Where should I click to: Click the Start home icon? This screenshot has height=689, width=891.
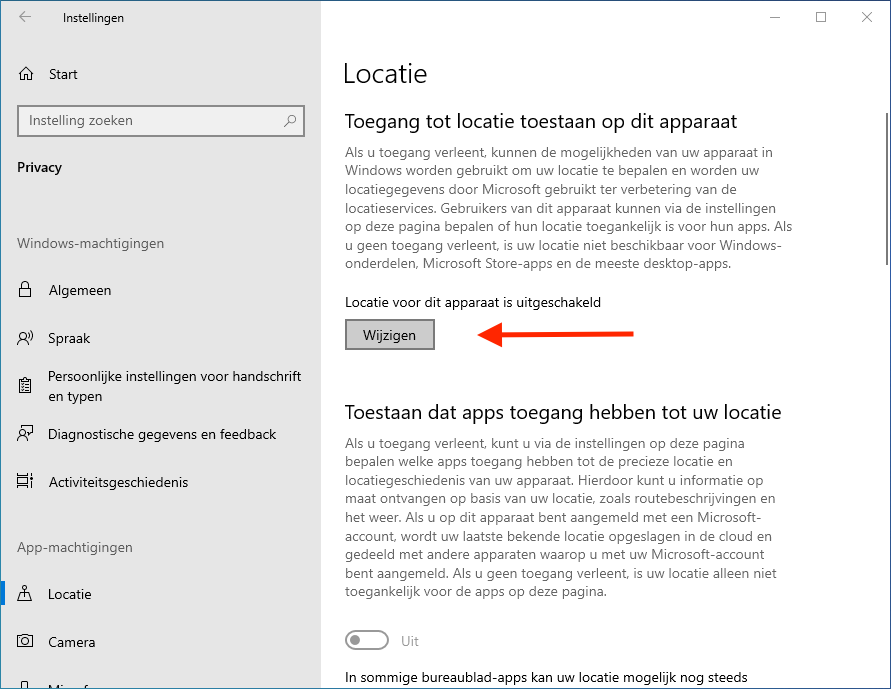26,74
